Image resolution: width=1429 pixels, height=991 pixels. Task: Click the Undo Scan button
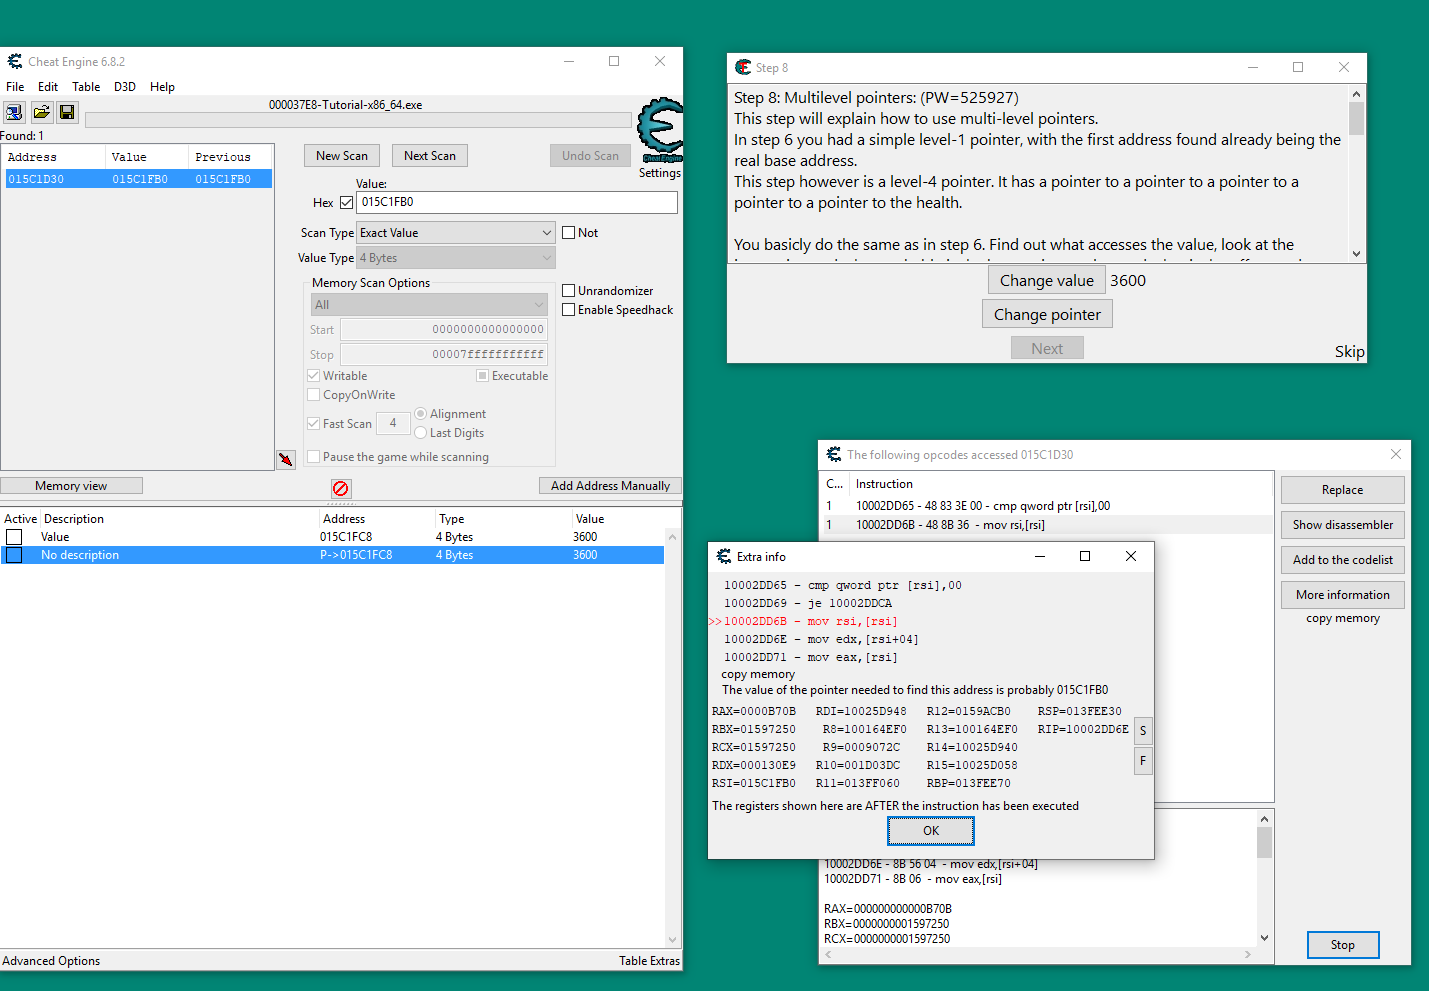(x=590, y=155)
